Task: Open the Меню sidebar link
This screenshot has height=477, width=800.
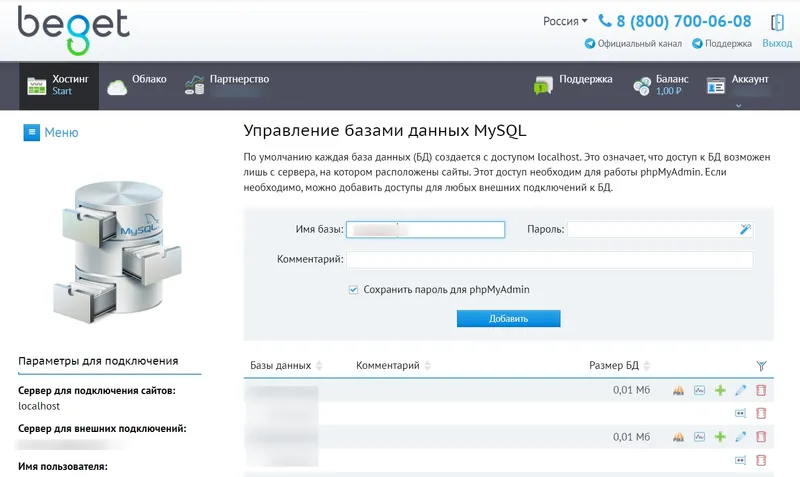Action: click(61, 133)
